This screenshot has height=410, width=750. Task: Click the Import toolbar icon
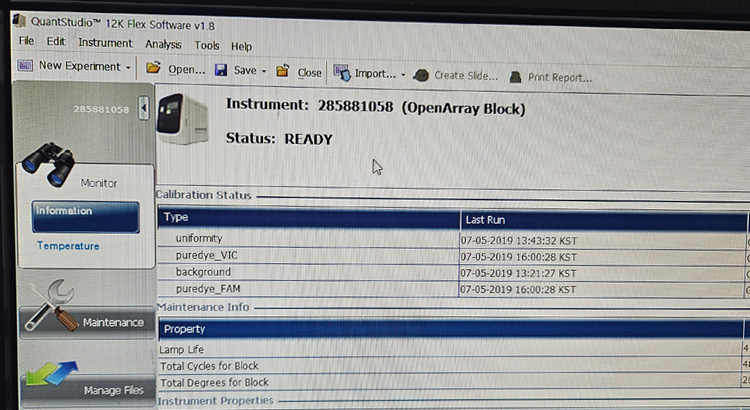[x=341, y=73]
